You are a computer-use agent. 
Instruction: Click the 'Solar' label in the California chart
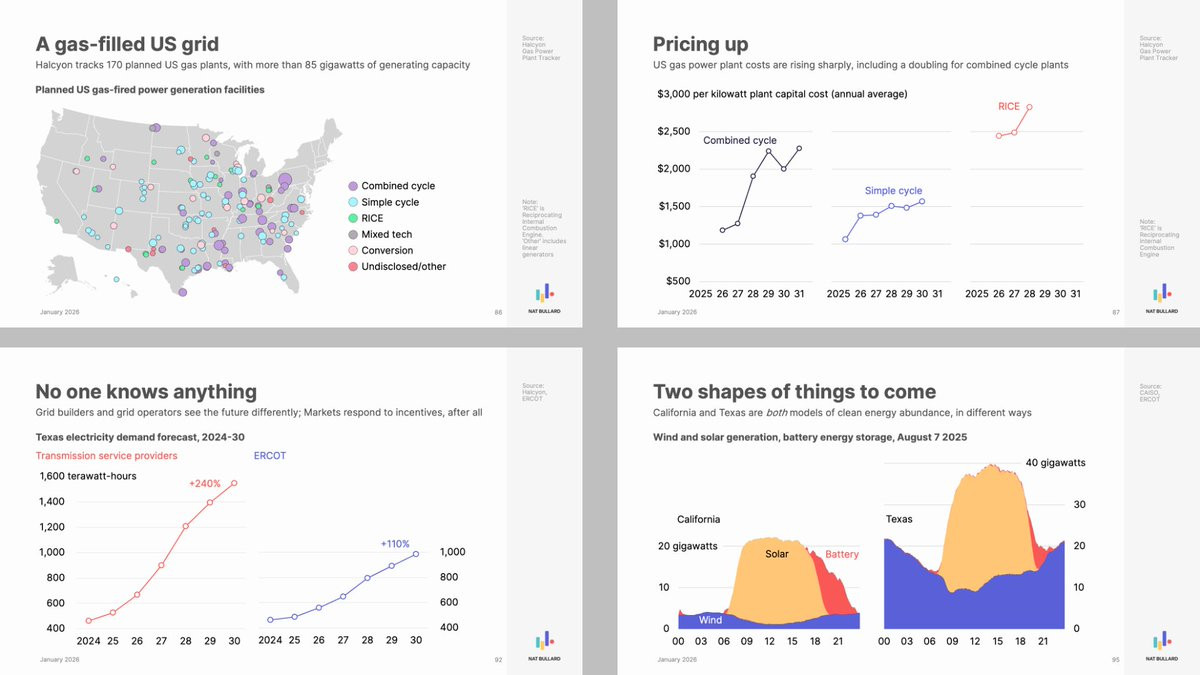click(x=777, y=554)
